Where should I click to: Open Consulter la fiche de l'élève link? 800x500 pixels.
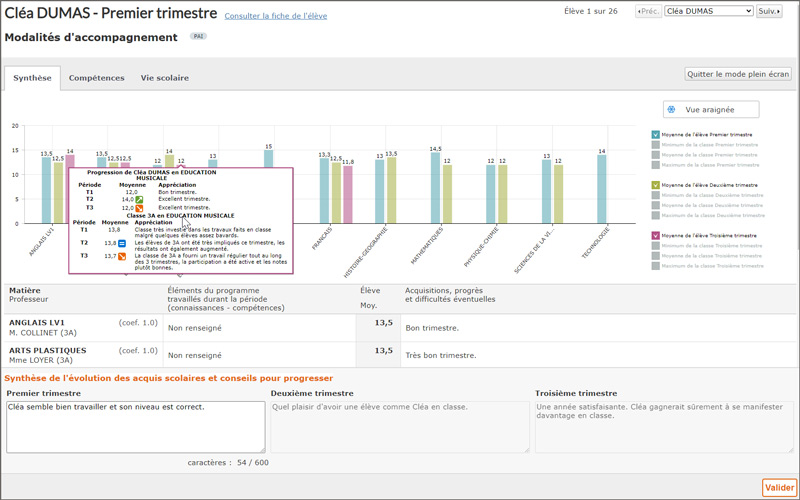275,16
